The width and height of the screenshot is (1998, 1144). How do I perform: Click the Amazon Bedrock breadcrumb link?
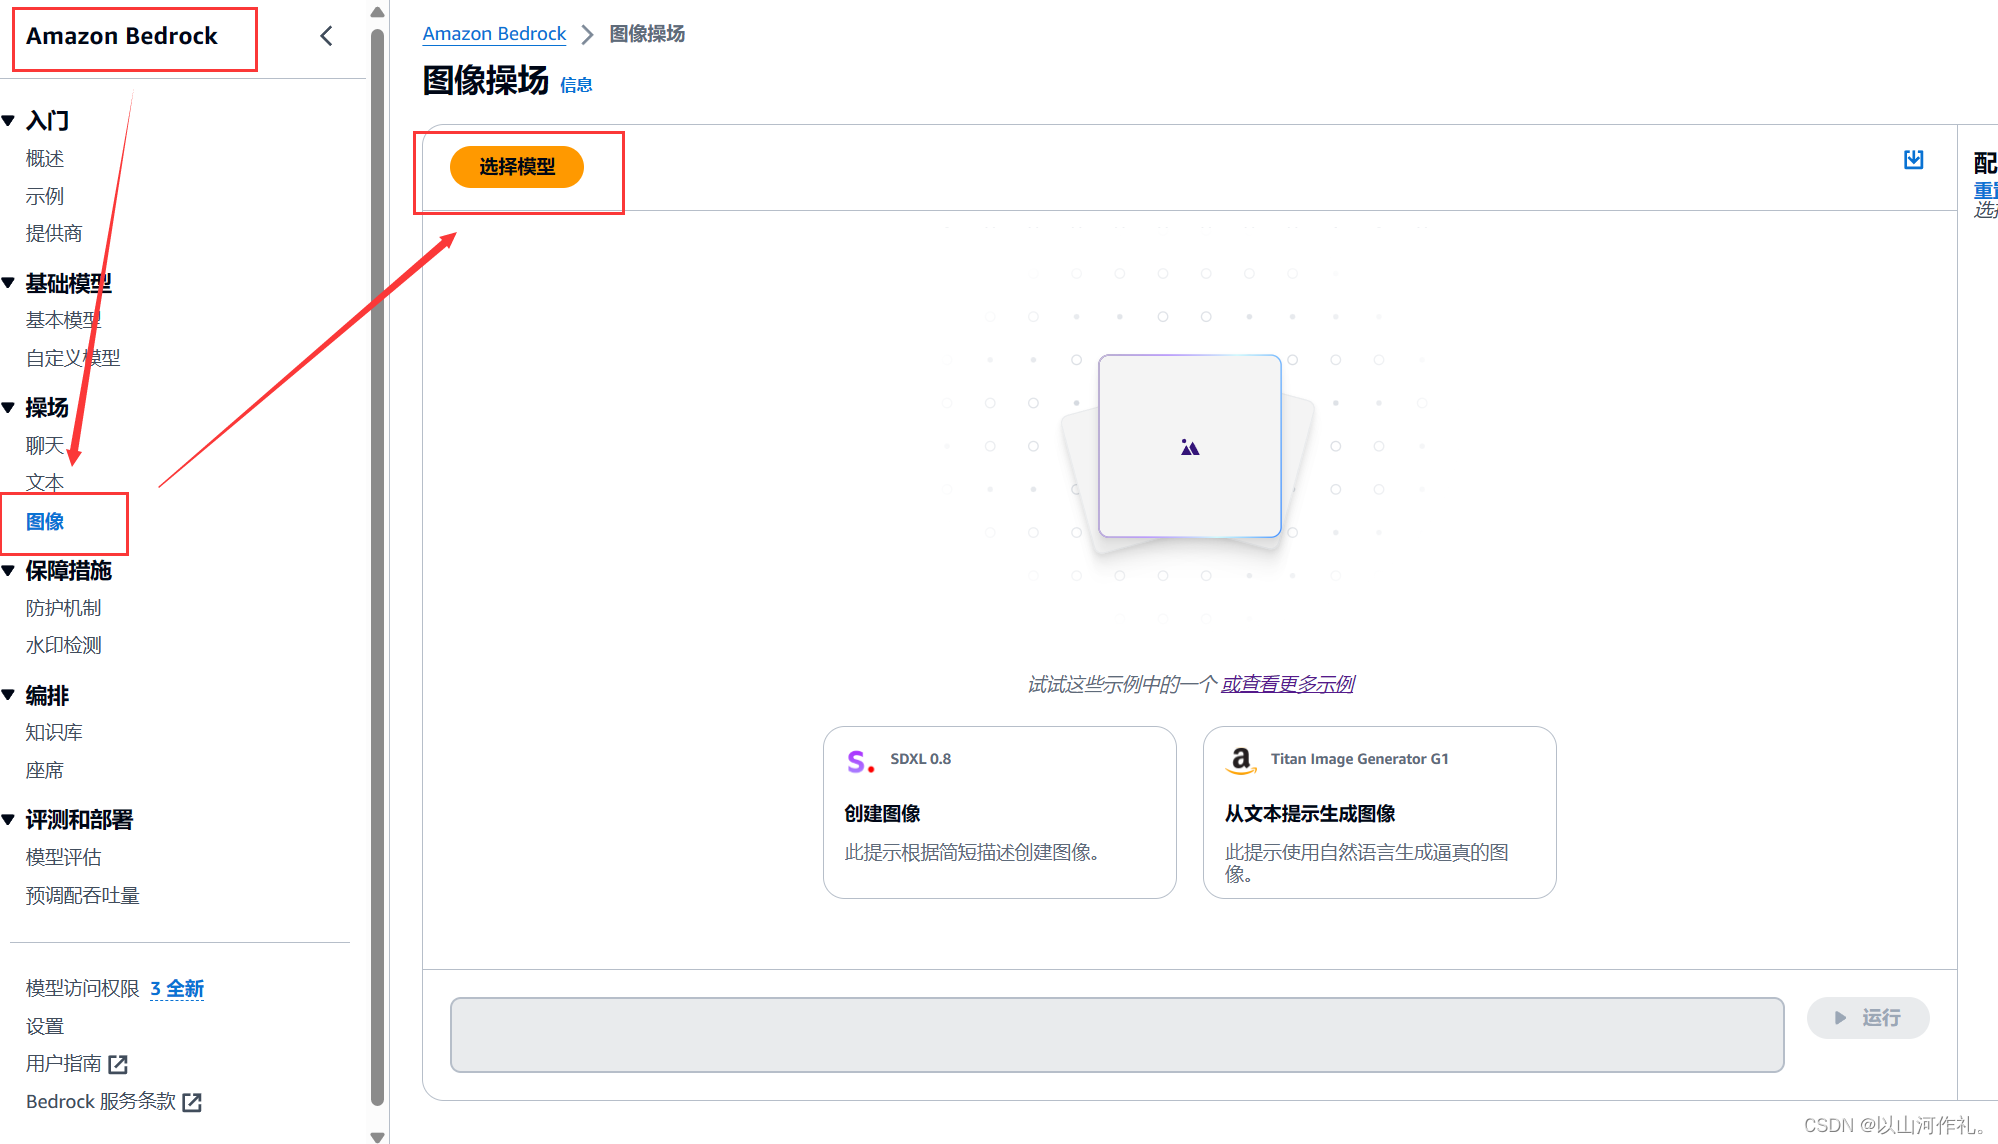click(x=494, y=34)
